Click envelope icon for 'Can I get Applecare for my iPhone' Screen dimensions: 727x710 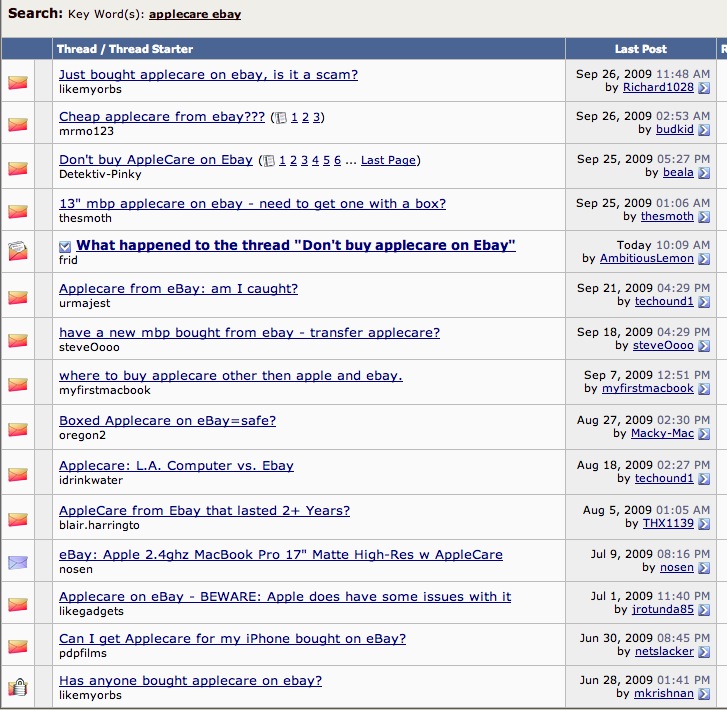(18, 646)
